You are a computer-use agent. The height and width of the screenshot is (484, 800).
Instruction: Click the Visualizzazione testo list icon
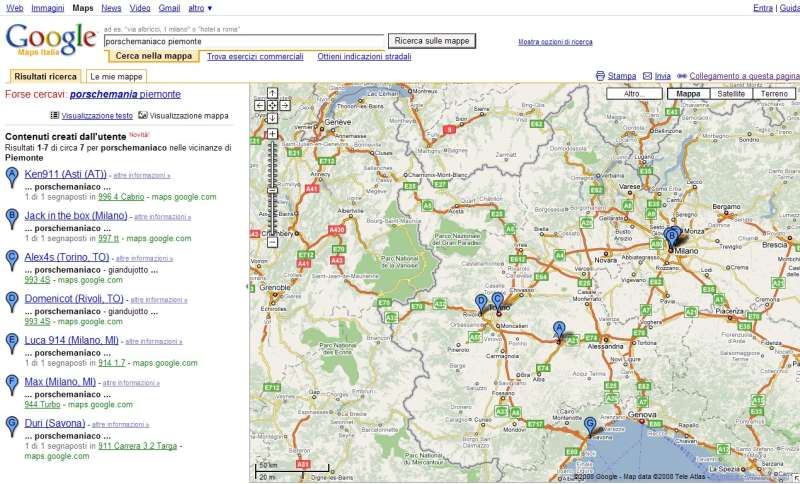pos(55,115)
